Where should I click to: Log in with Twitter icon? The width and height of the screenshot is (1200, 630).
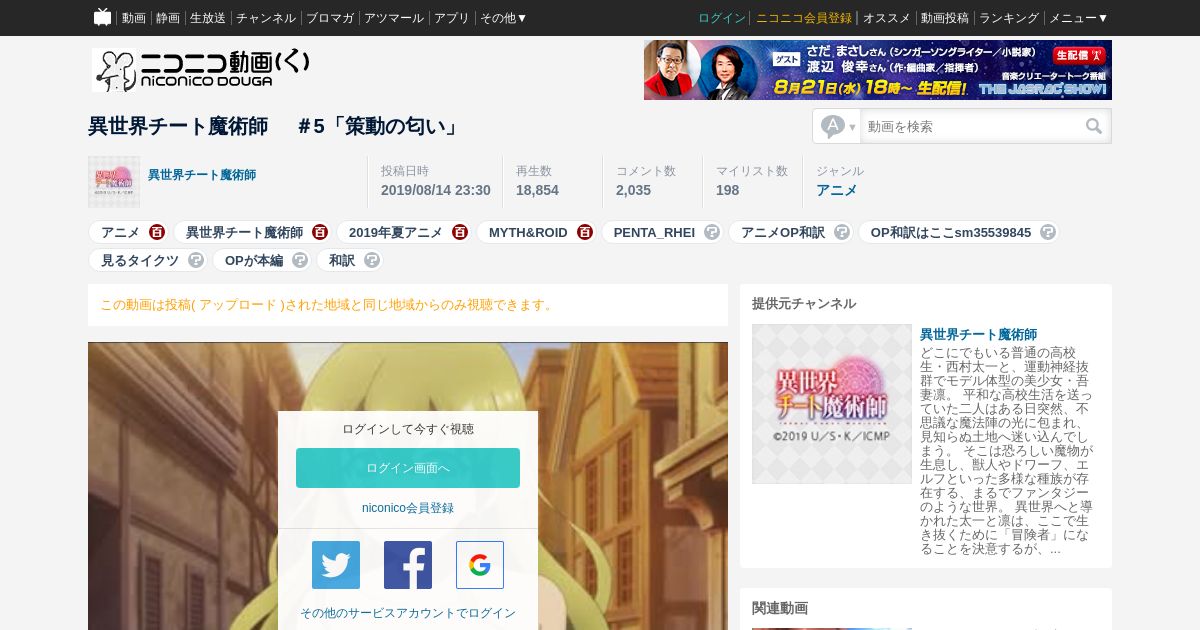336,565
